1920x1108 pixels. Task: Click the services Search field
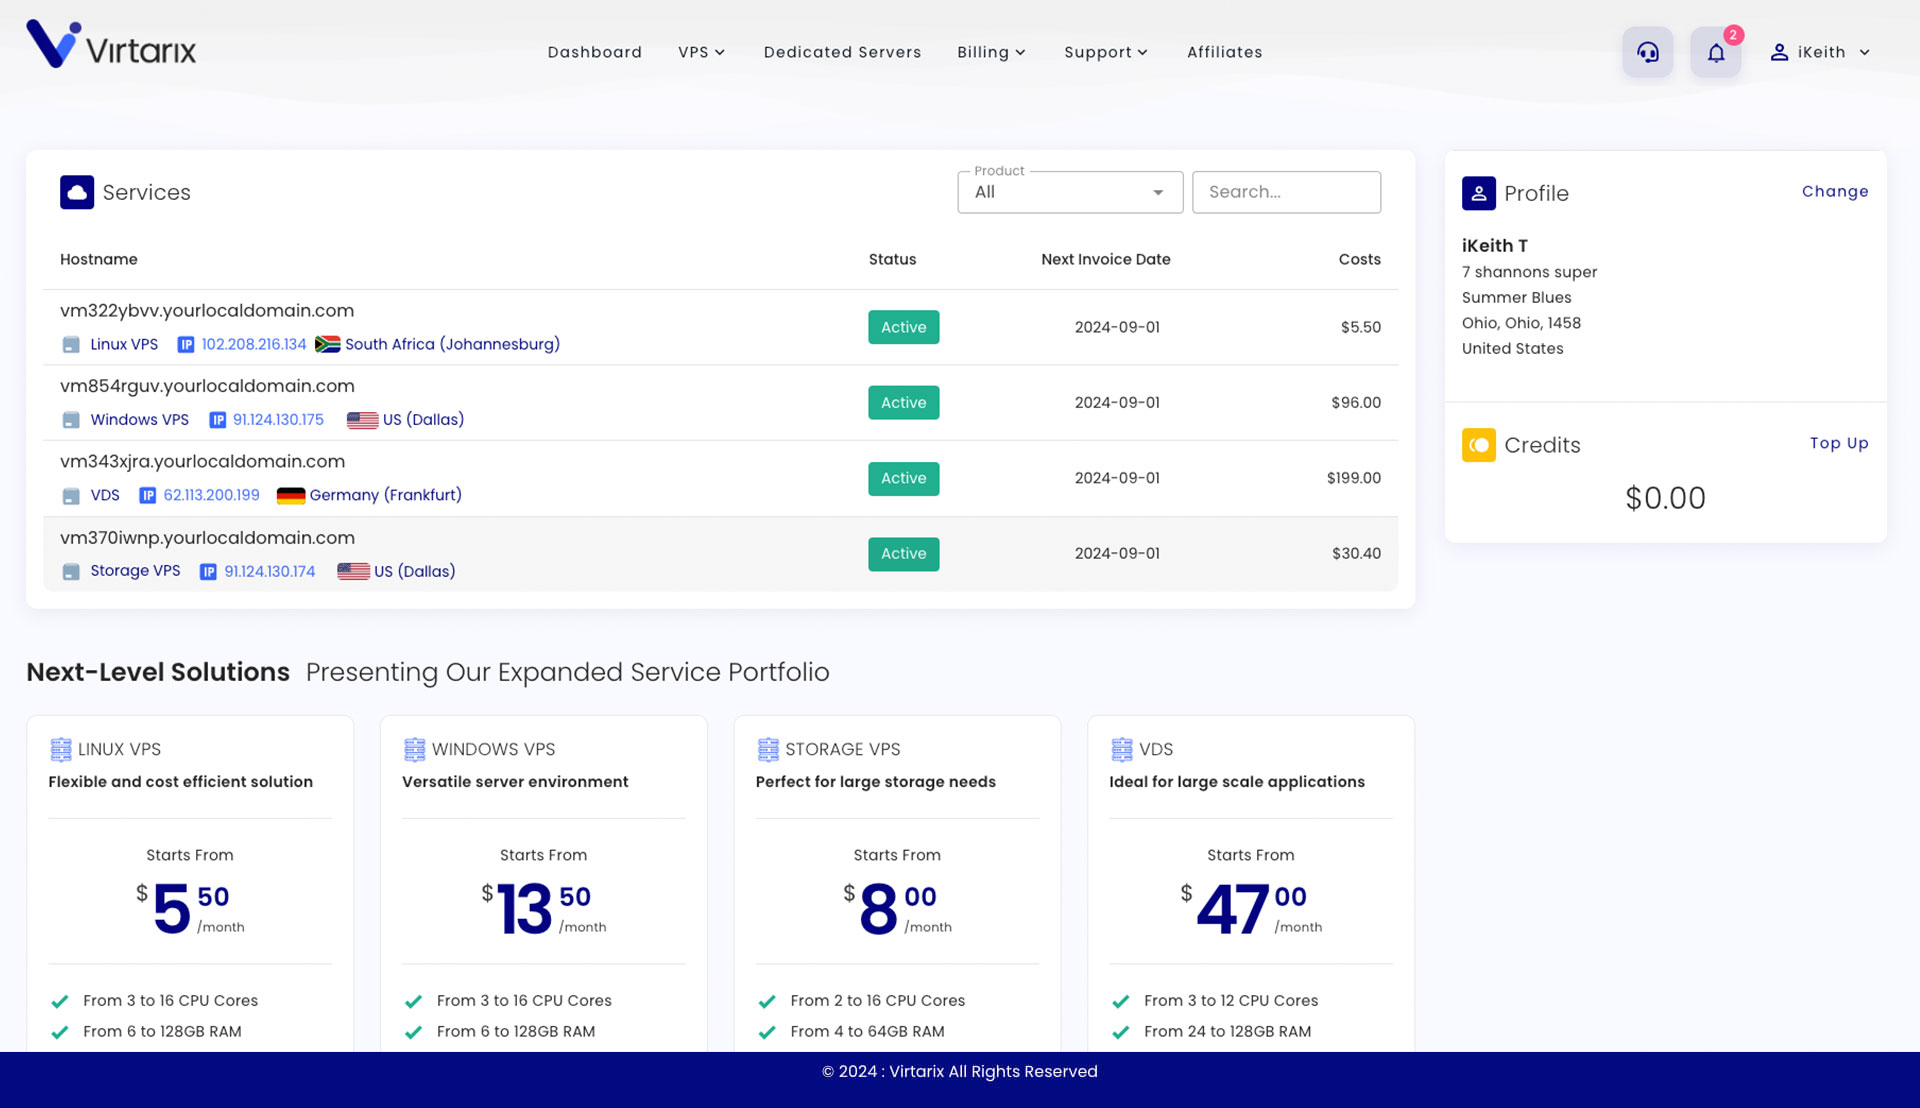(x=1285, y=192)
